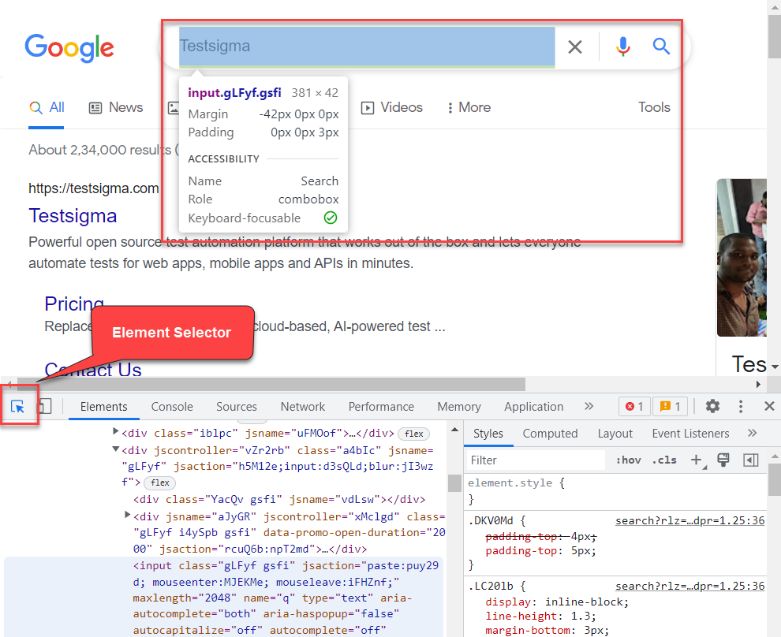Screen dimensions: 781x637
Task: Toggle the device toolbar icon
Action: click(x=45, y=406)
